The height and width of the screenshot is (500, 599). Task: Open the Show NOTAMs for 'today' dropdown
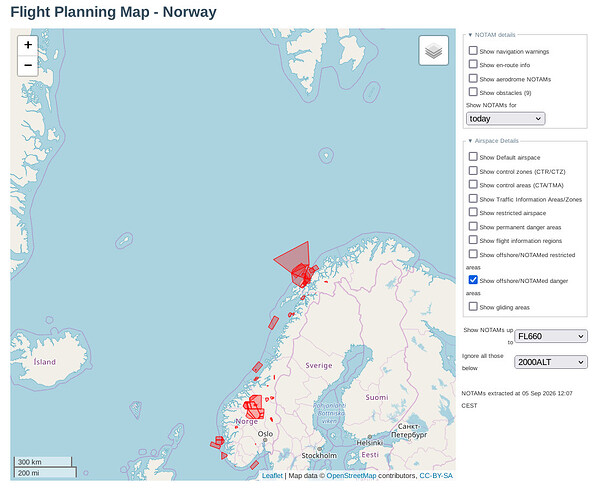[x=505, y=119]
